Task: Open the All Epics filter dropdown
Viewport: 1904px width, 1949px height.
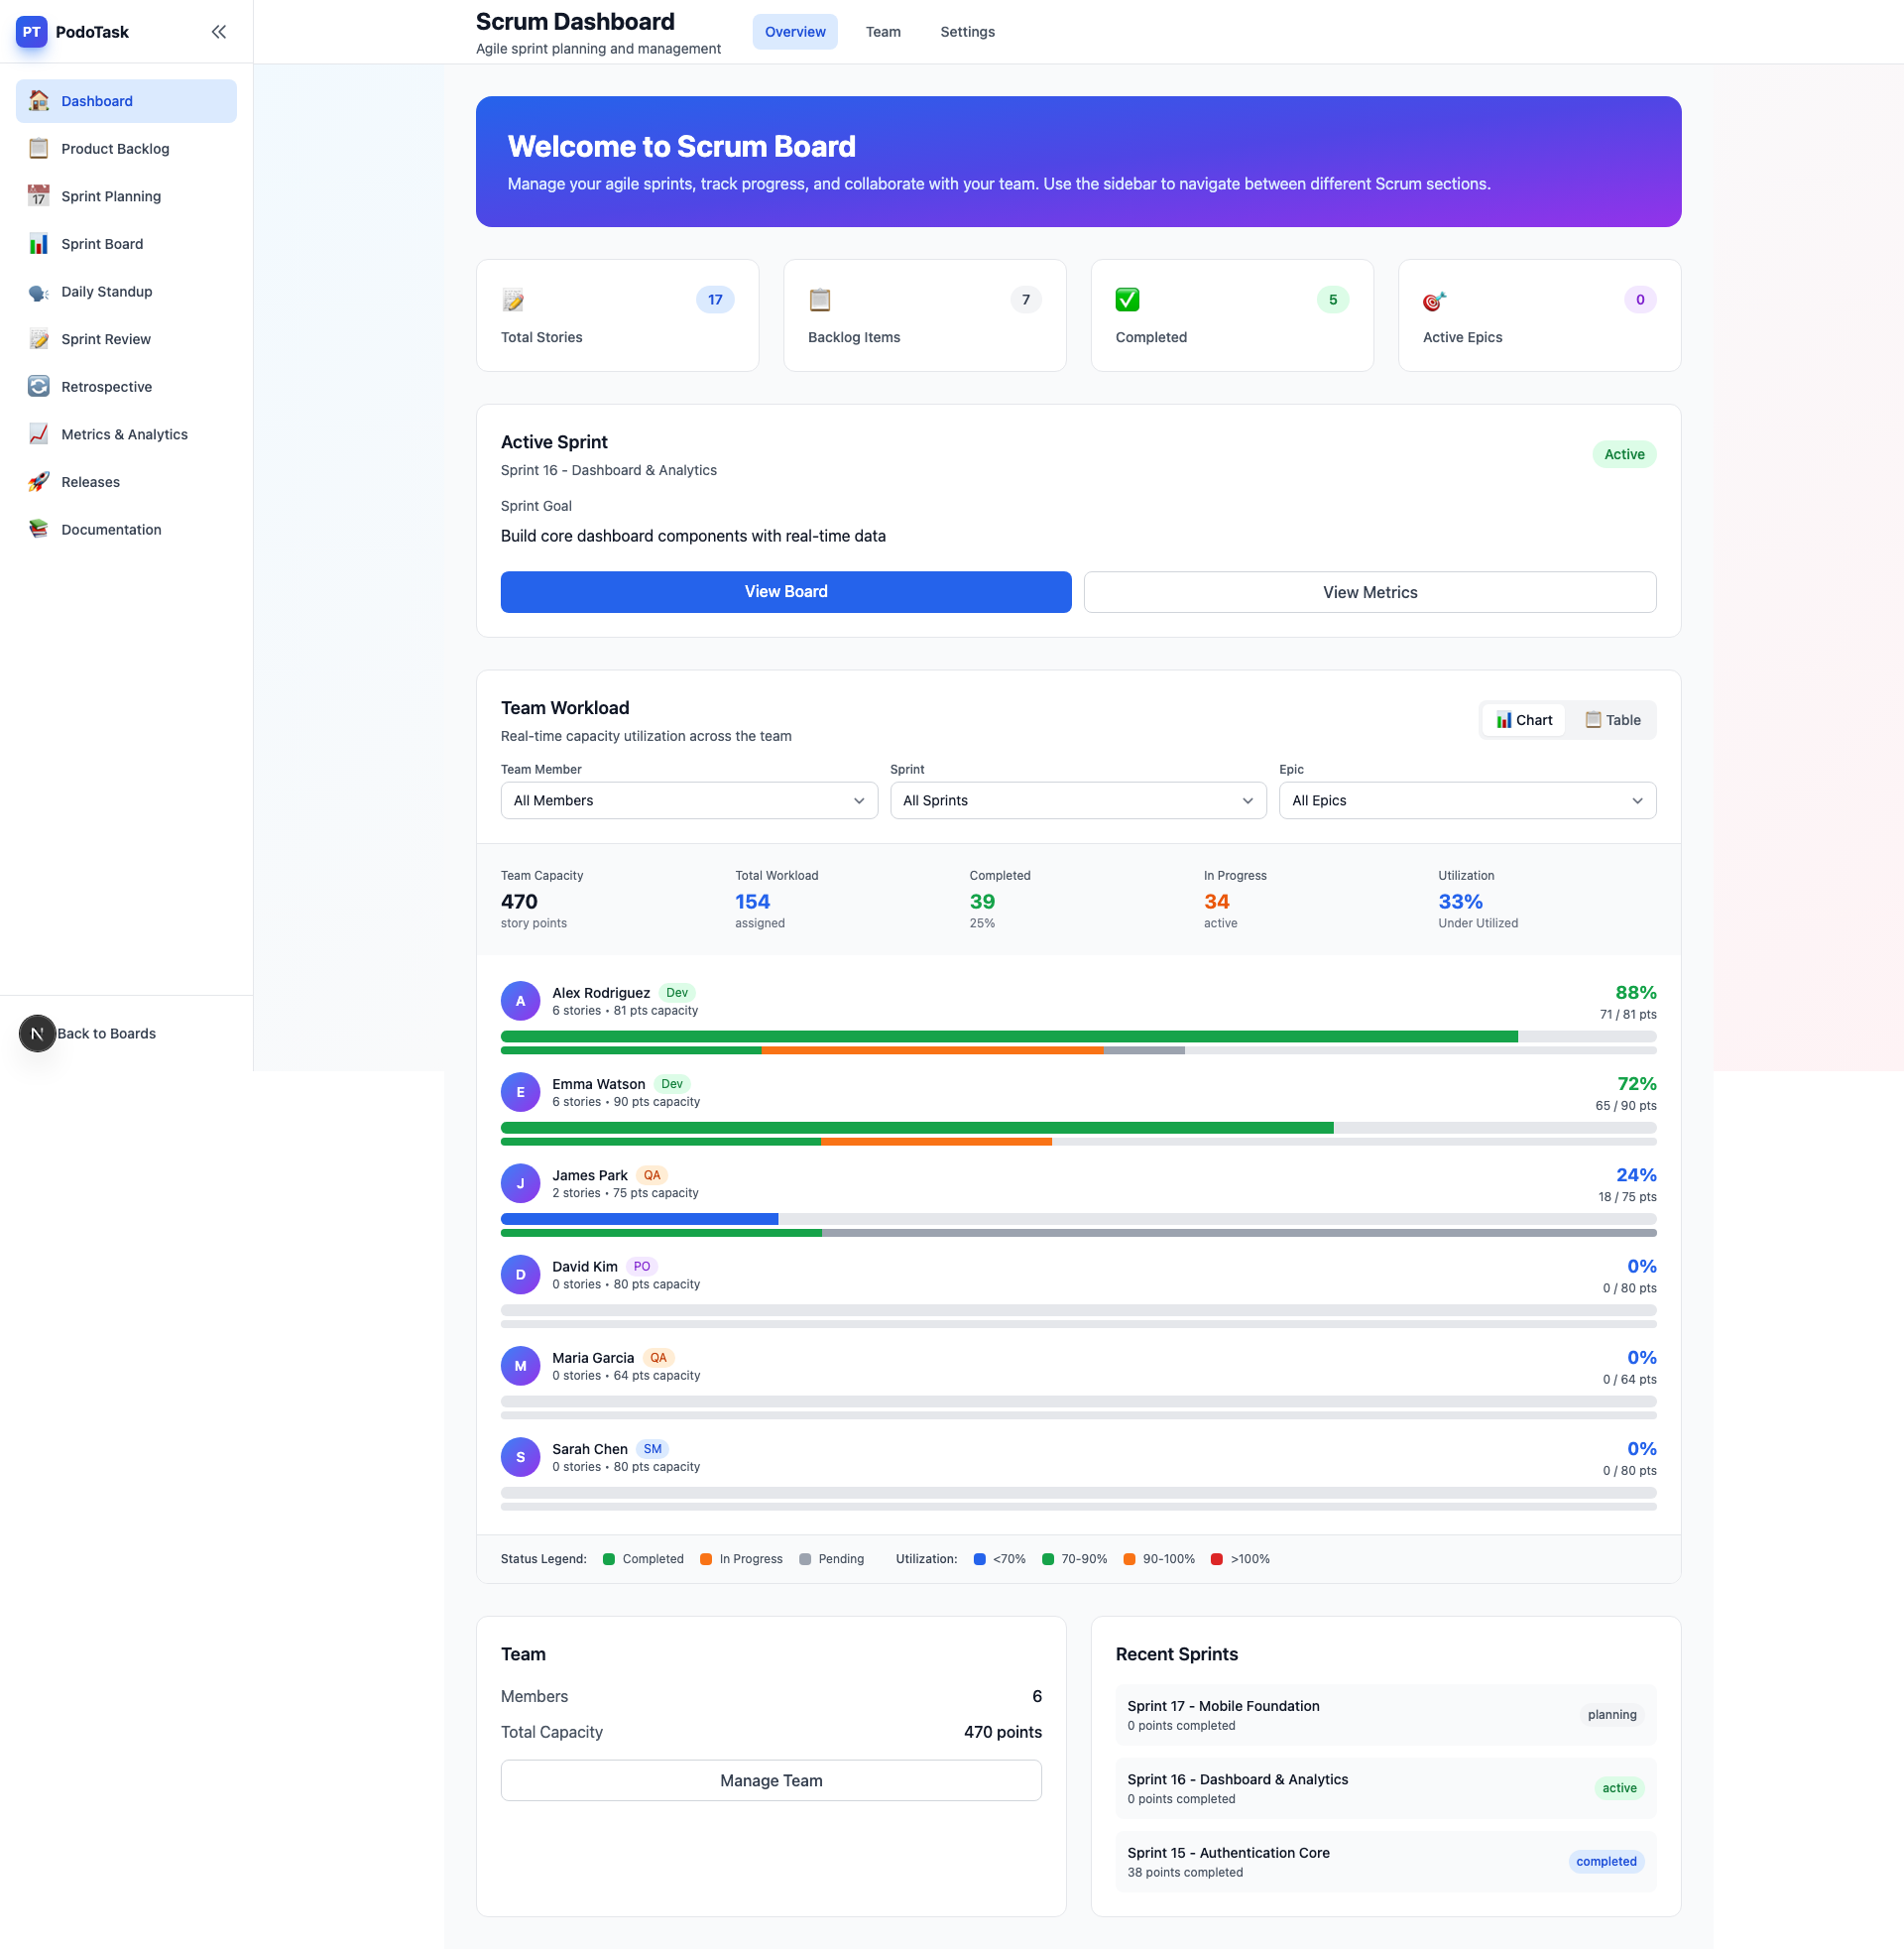Action: pos(1466,800)
